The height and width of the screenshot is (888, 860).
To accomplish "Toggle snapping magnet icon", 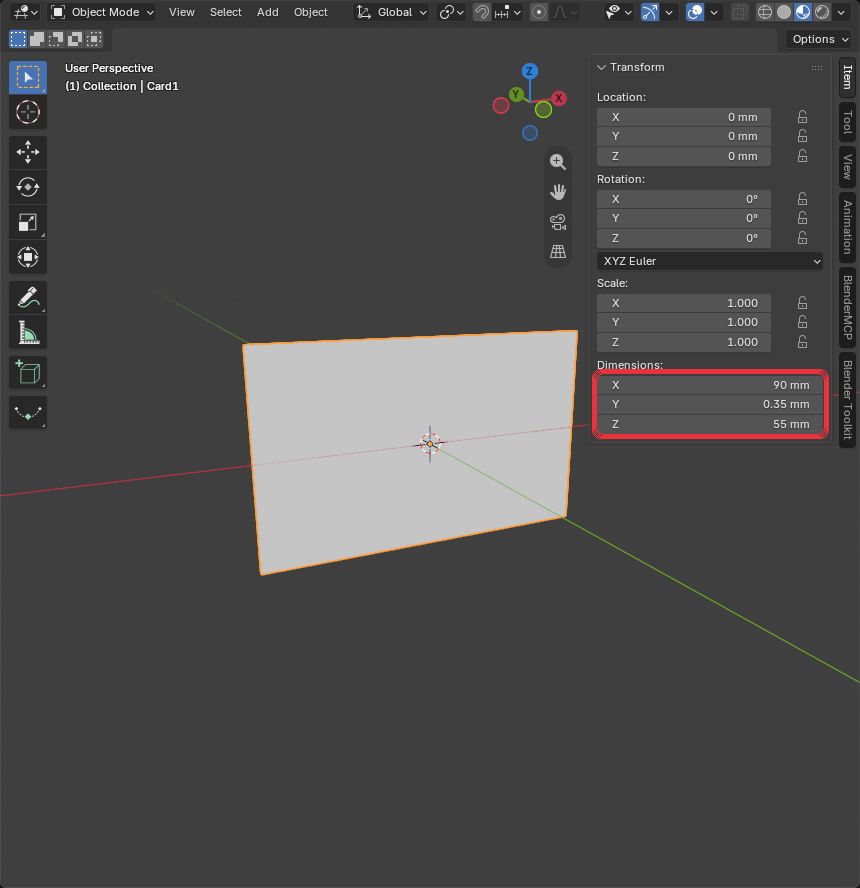I will pyautogui.click(x=482, y=12).
